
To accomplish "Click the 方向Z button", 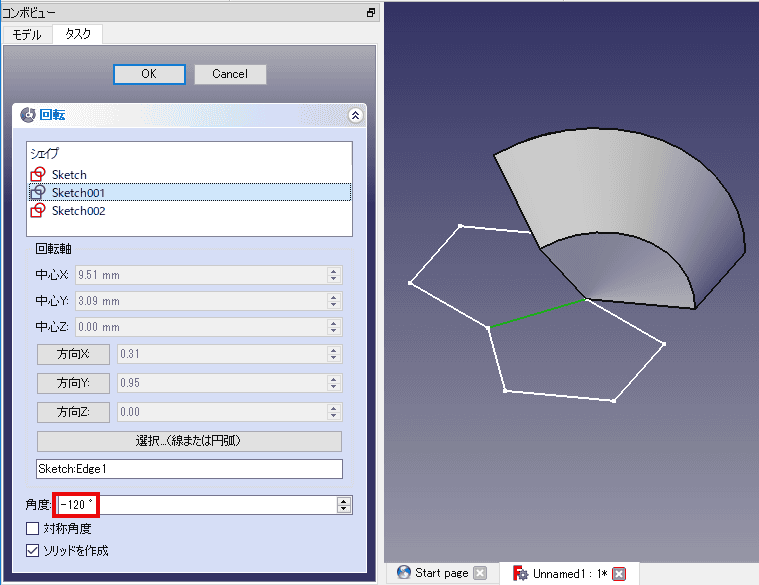I will click(73, 412).
